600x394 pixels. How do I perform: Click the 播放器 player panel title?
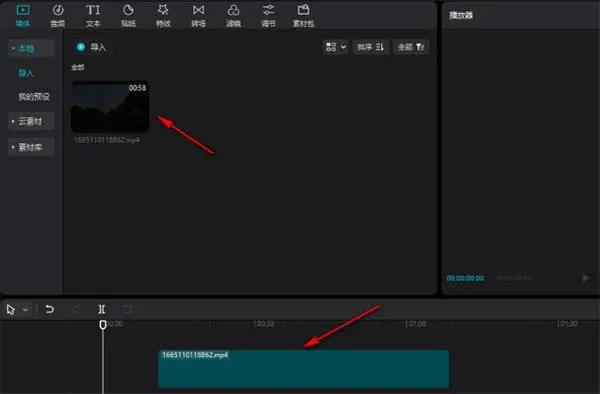click(x=461, y=15)
